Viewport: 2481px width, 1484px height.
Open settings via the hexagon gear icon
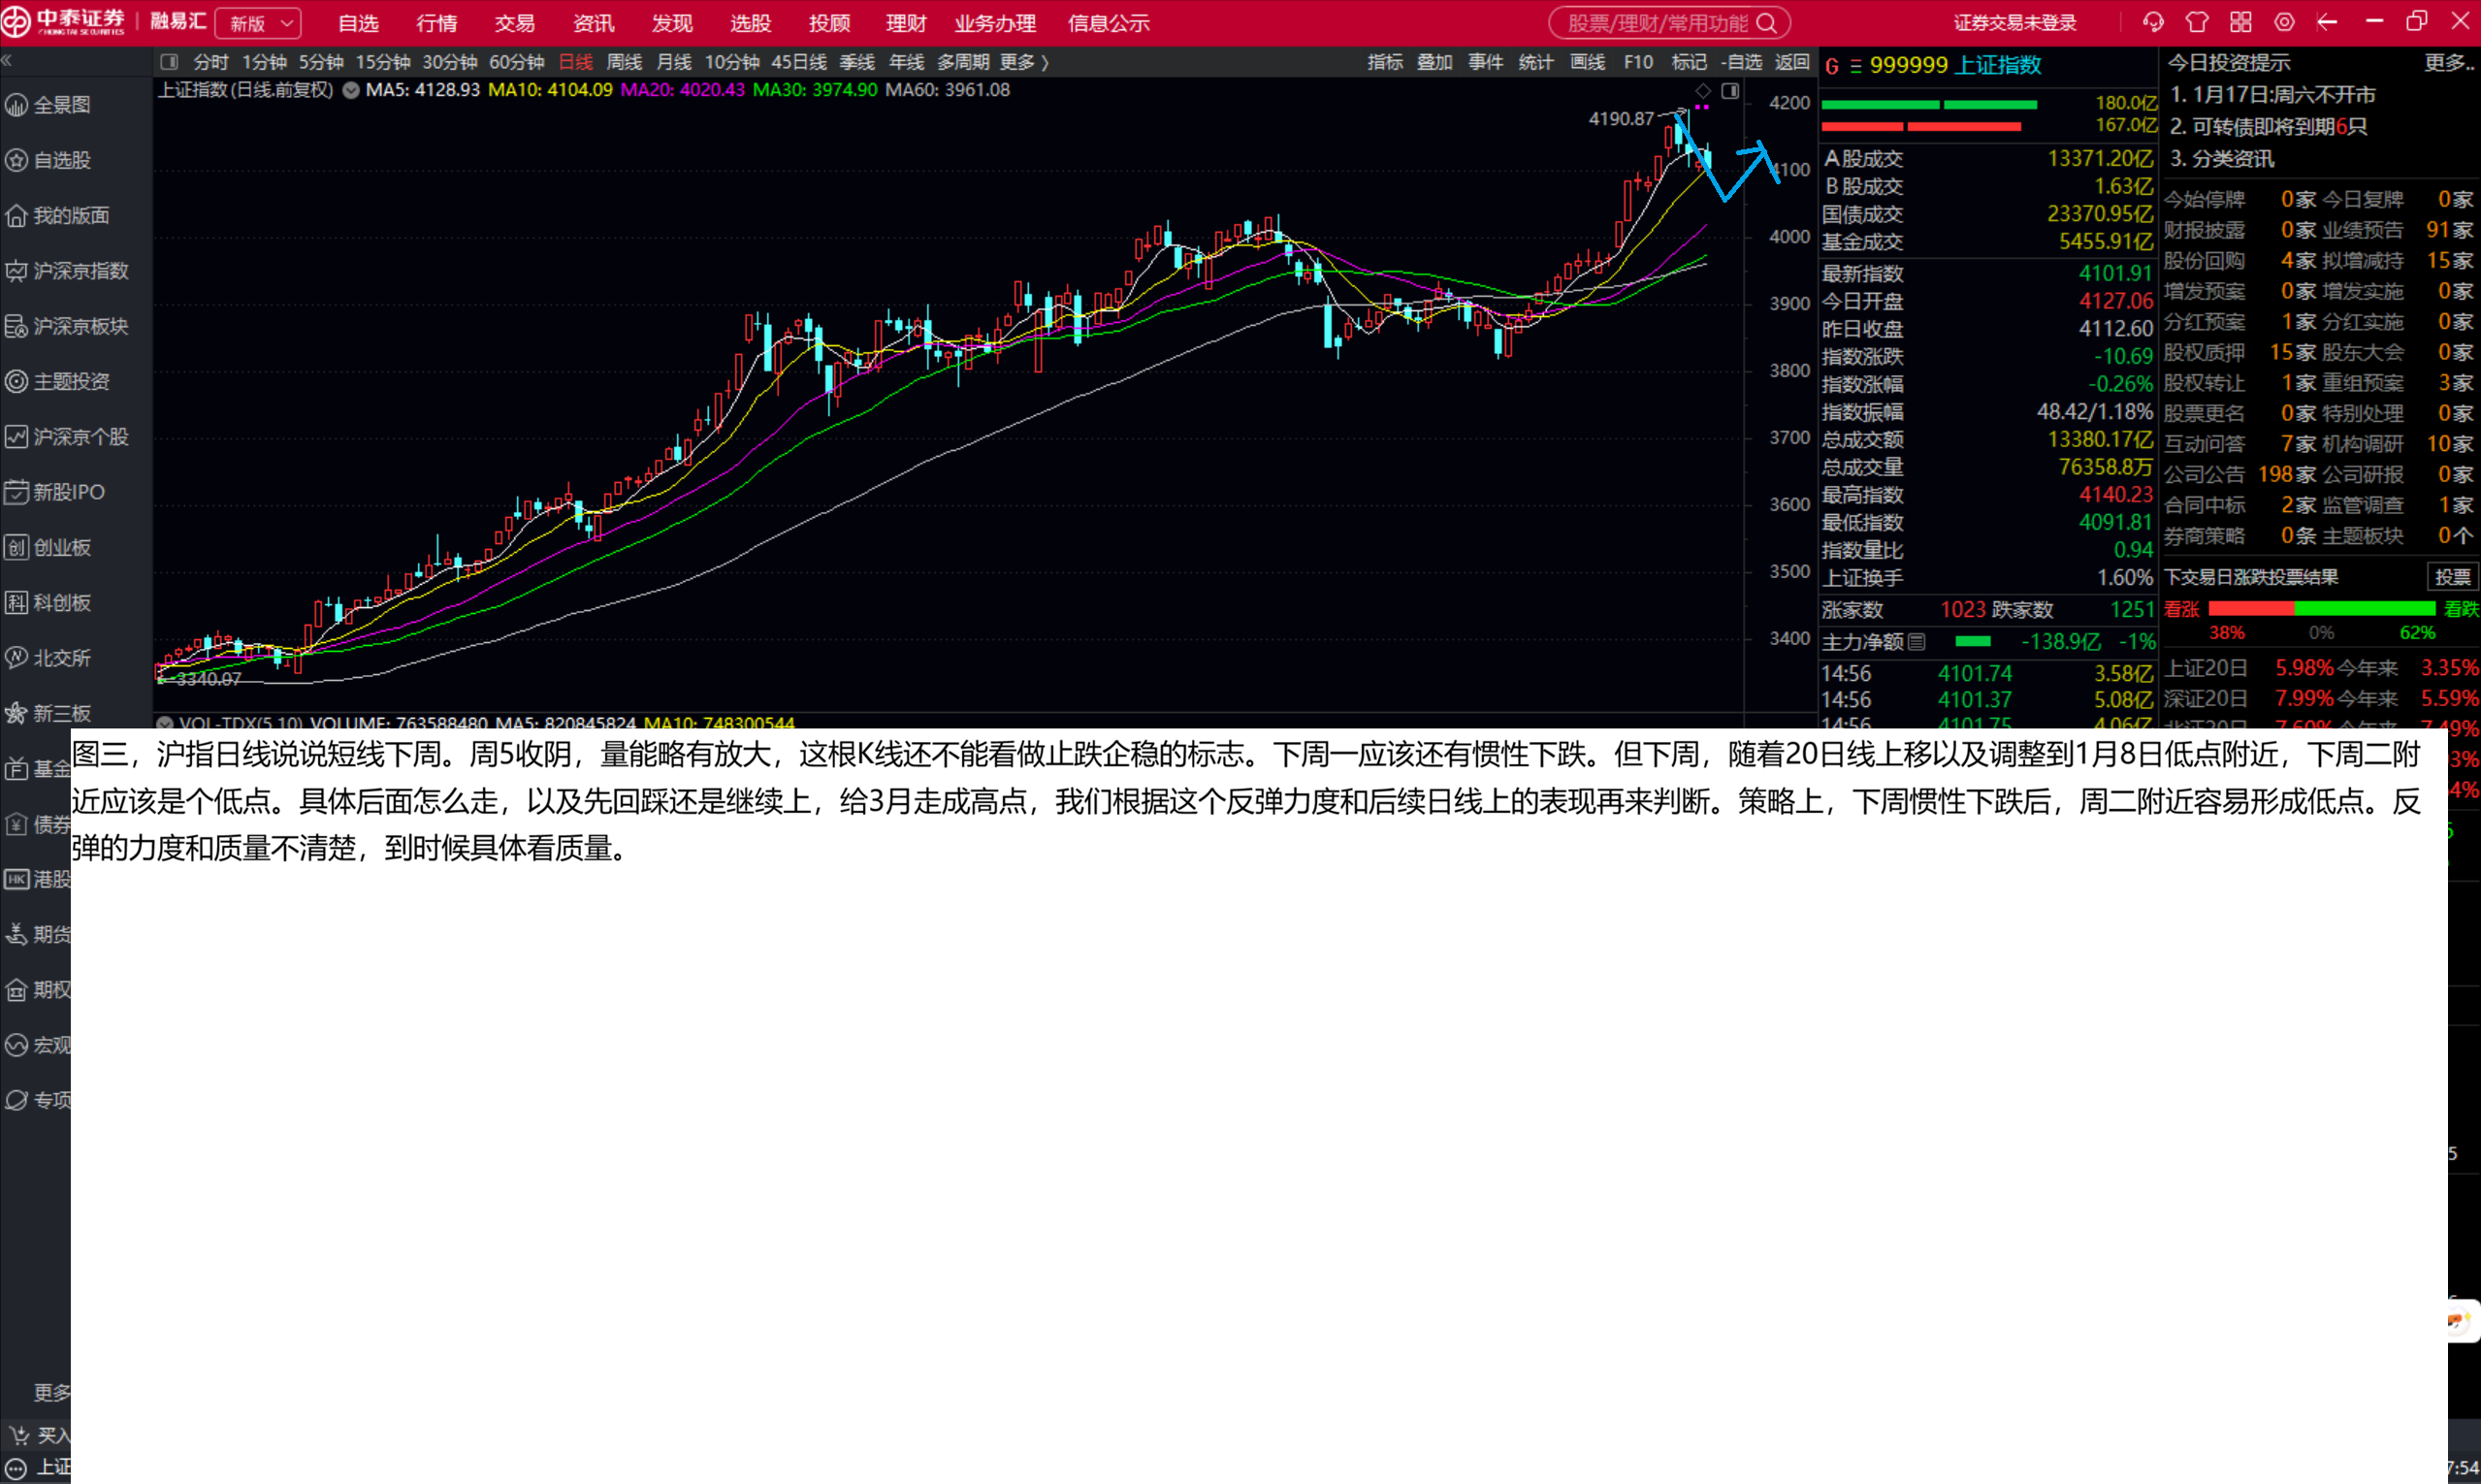point(2284,22)
